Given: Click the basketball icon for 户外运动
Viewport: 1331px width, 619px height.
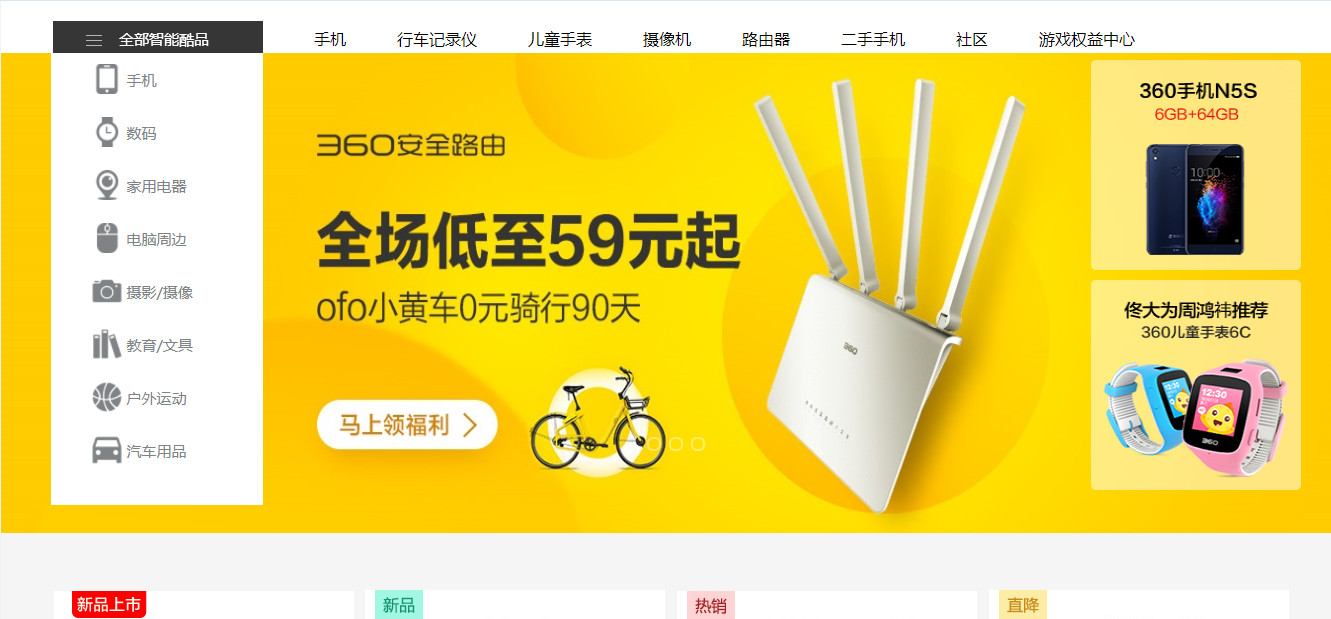Looking at the screenshot, I should click(107, 397).
